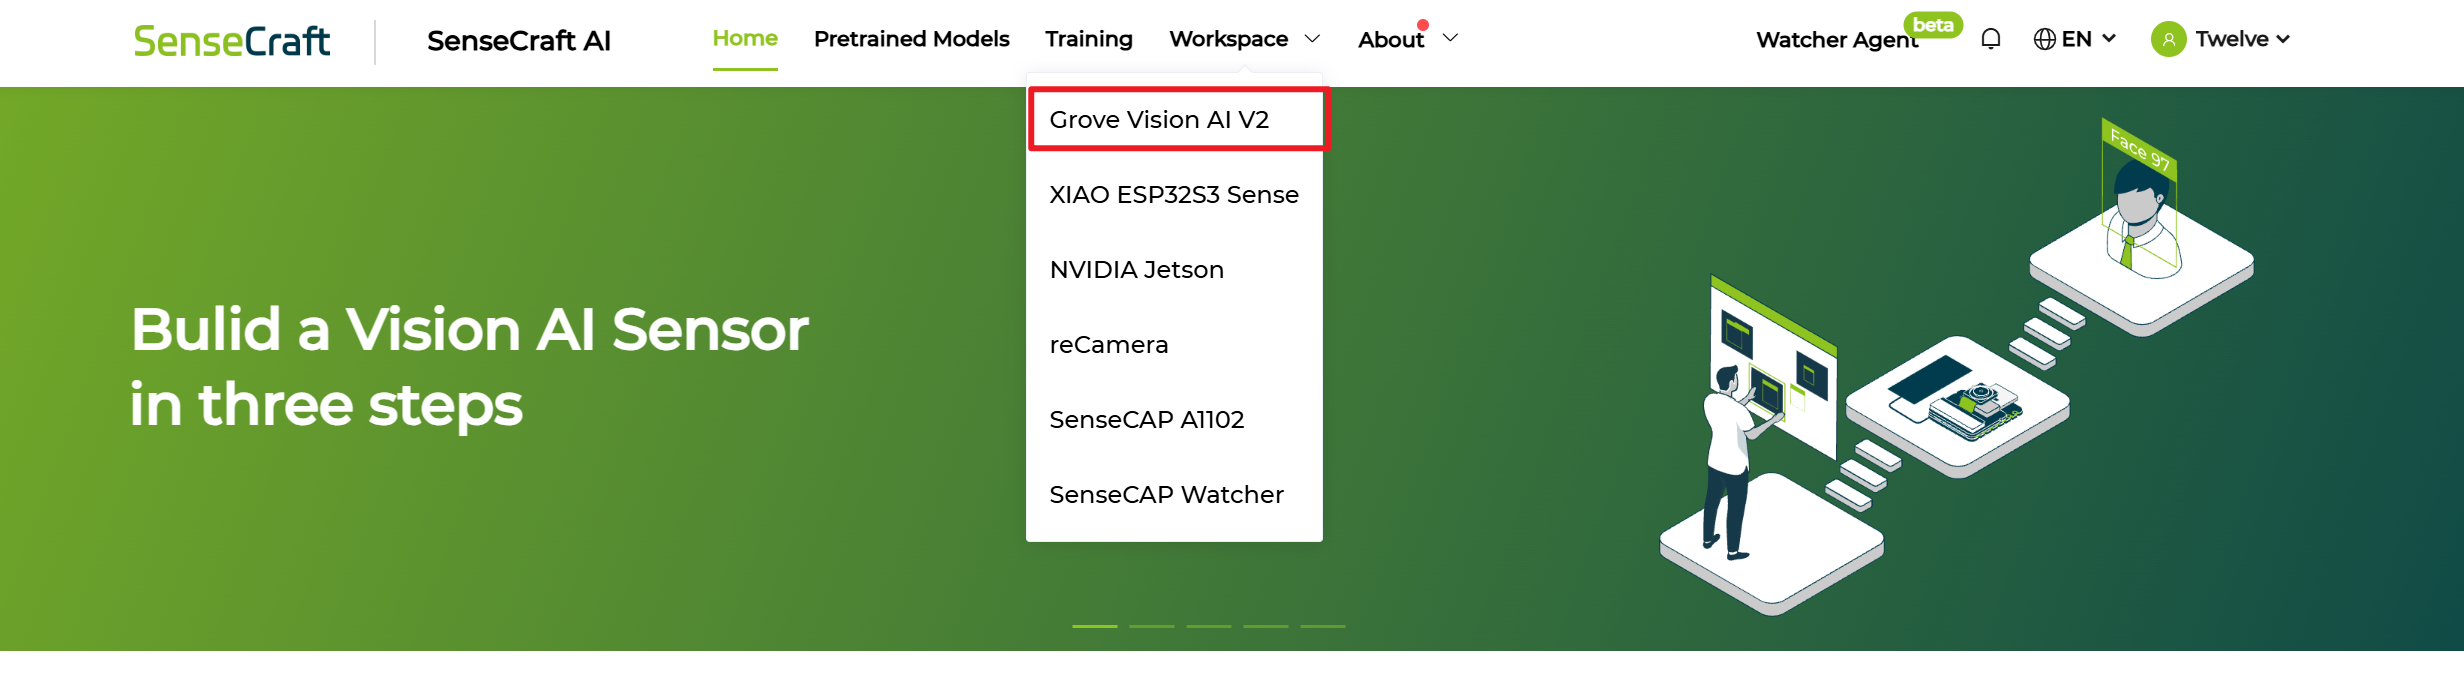Switch to the second carousel slide indicator
The image size is (2464, 674).
1151,626
